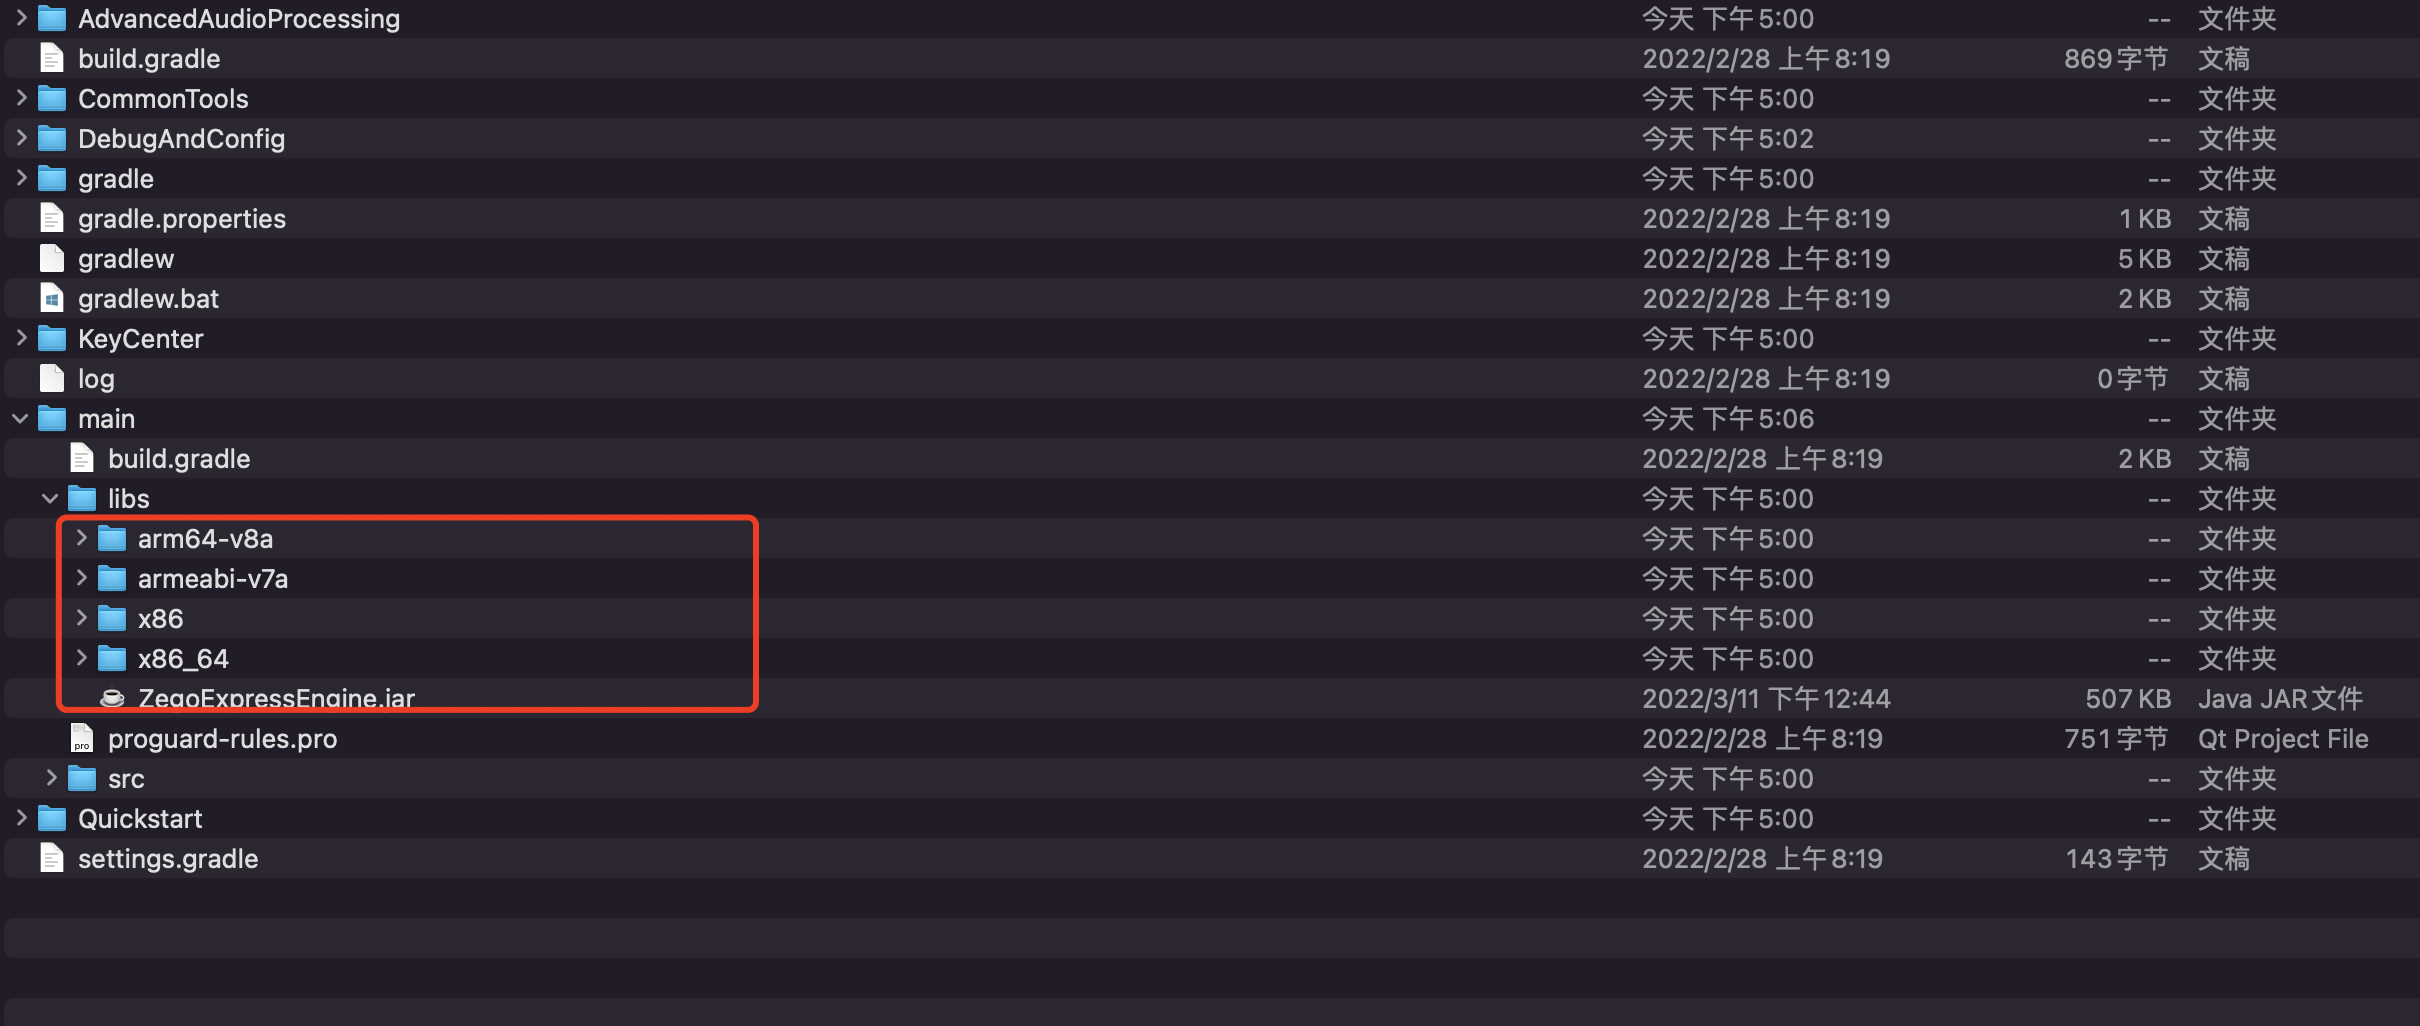Click the Quickstart folder icon

pyautogui.click(x=52, y=818)
